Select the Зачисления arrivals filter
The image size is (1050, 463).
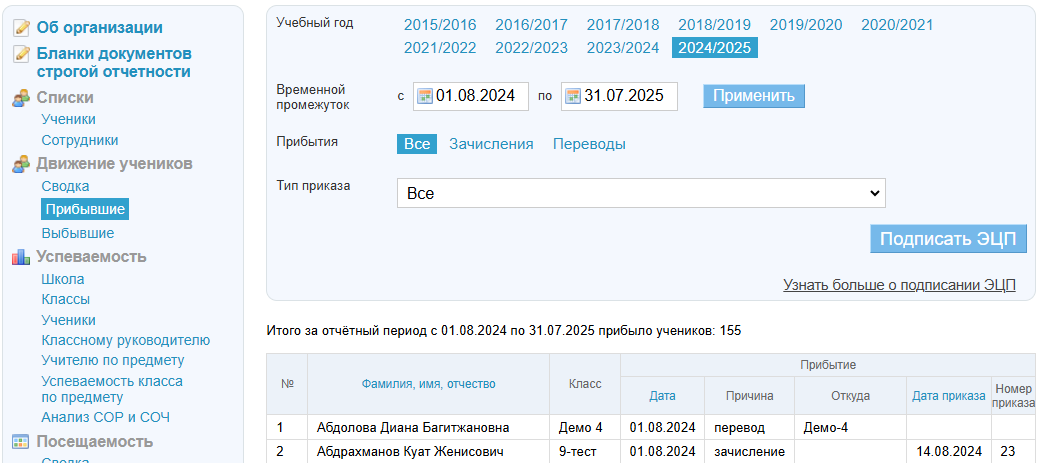[491, 144]
